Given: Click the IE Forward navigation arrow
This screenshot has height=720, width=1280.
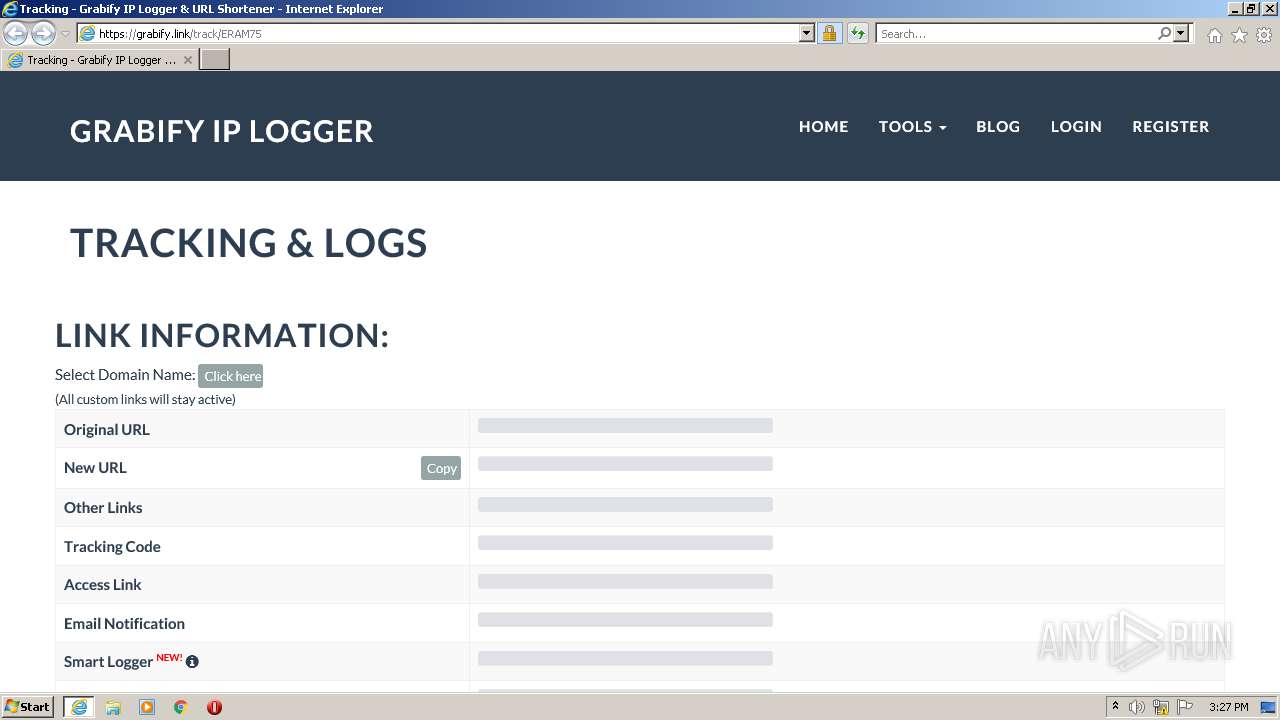Looking at the screenshot, I should (x=43, y=33).
